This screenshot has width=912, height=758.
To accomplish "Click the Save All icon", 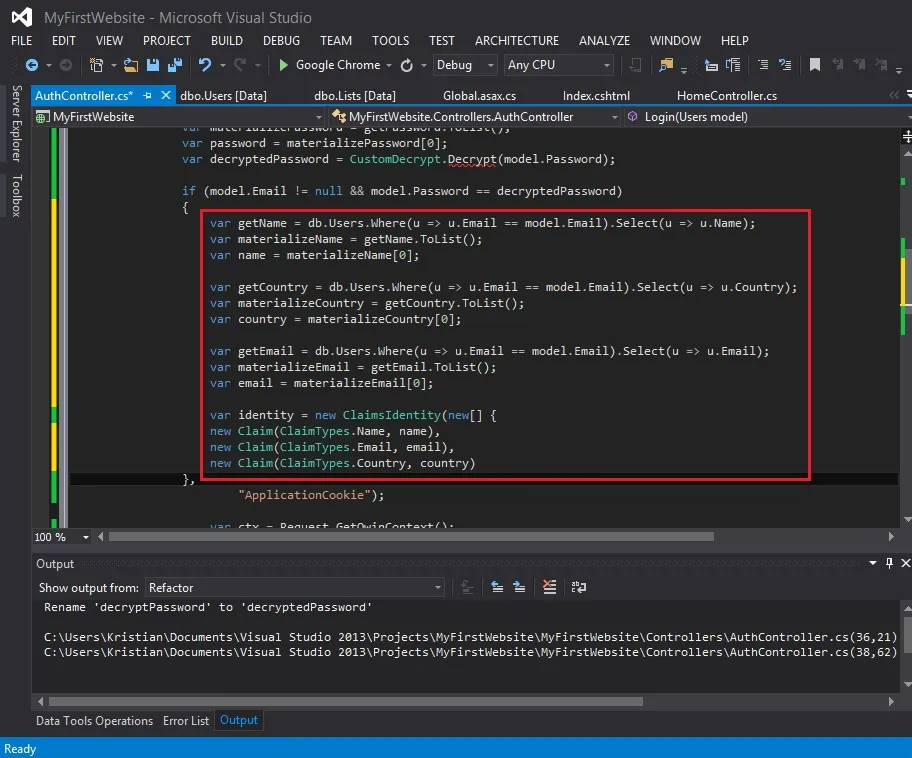I will 175,65.
